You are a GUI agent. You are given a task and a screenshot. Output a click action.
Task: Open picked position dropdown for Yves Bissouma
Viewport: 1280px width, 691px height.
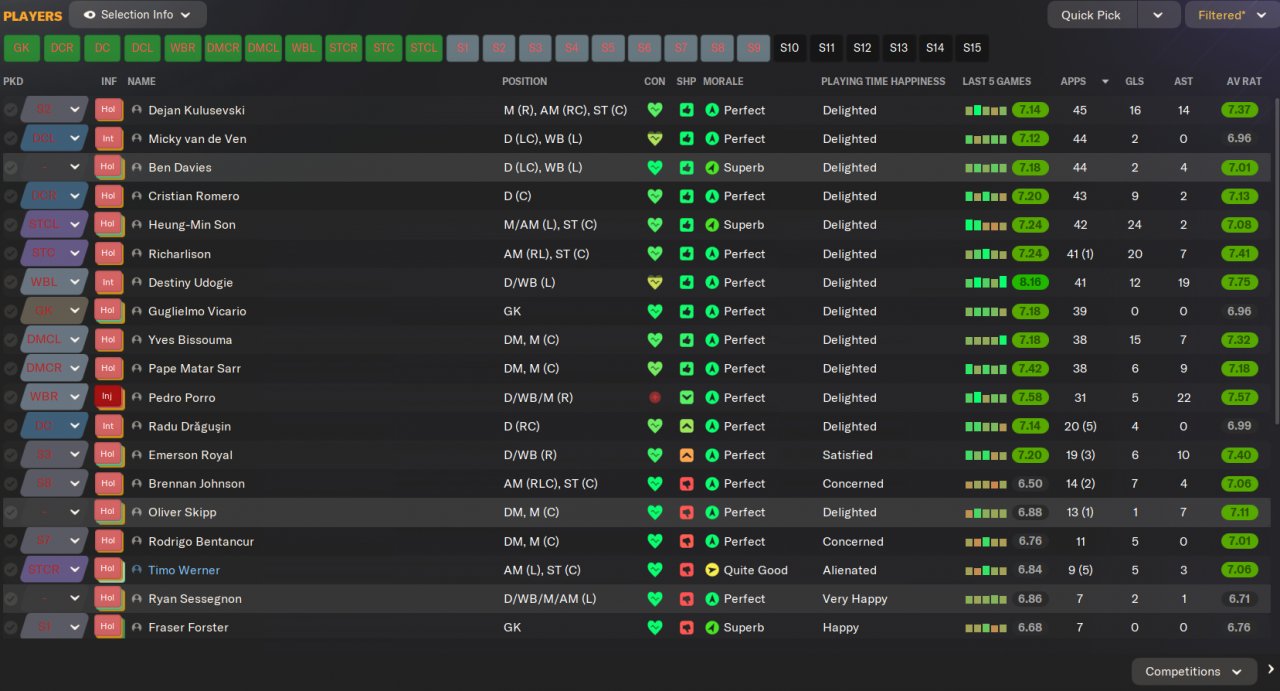coord(74,340)
